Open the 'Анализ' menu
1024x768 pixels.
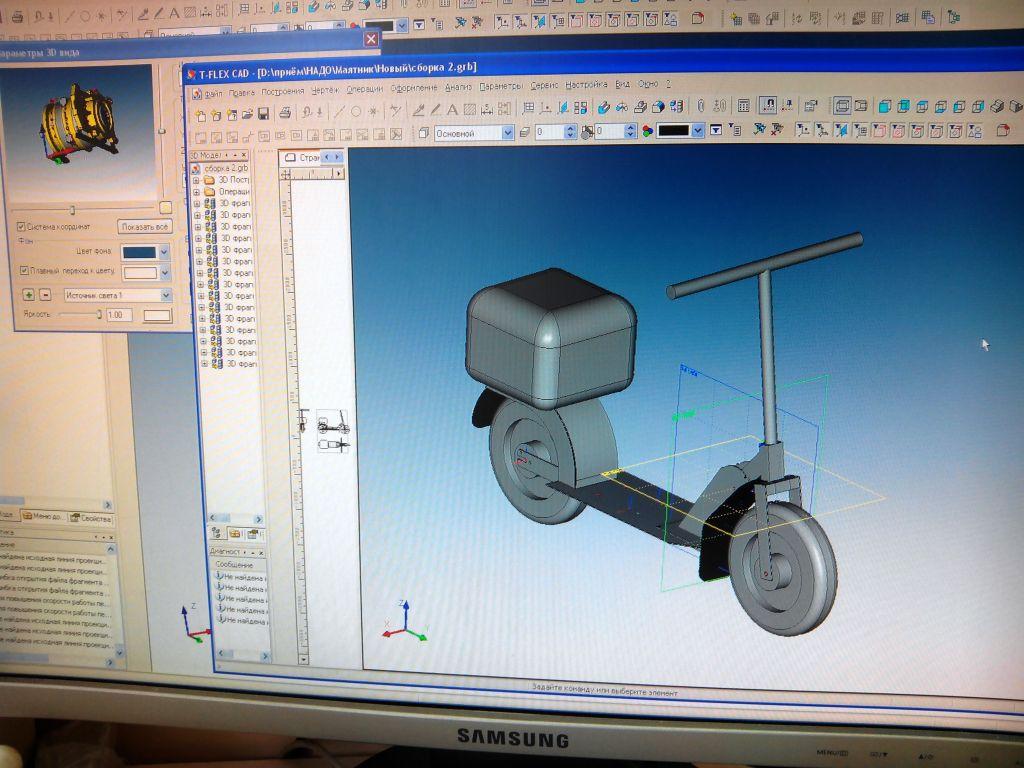458,87
